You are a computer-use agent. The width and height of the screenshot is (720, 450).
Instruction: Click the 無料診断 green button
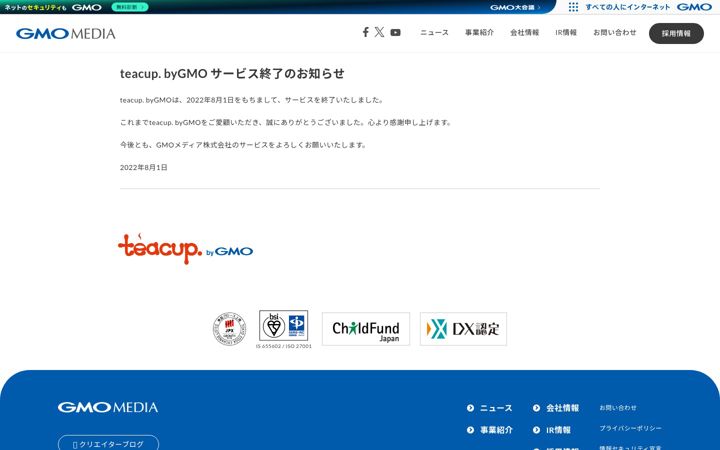point(130,7)
